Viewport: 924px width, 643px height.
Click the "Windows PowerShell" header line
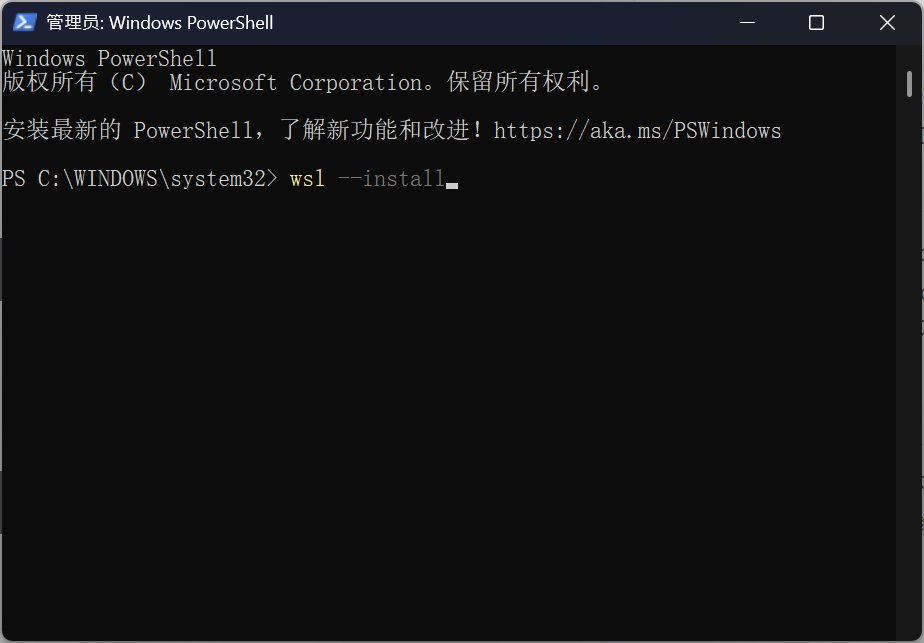click(x=109, y=59)
